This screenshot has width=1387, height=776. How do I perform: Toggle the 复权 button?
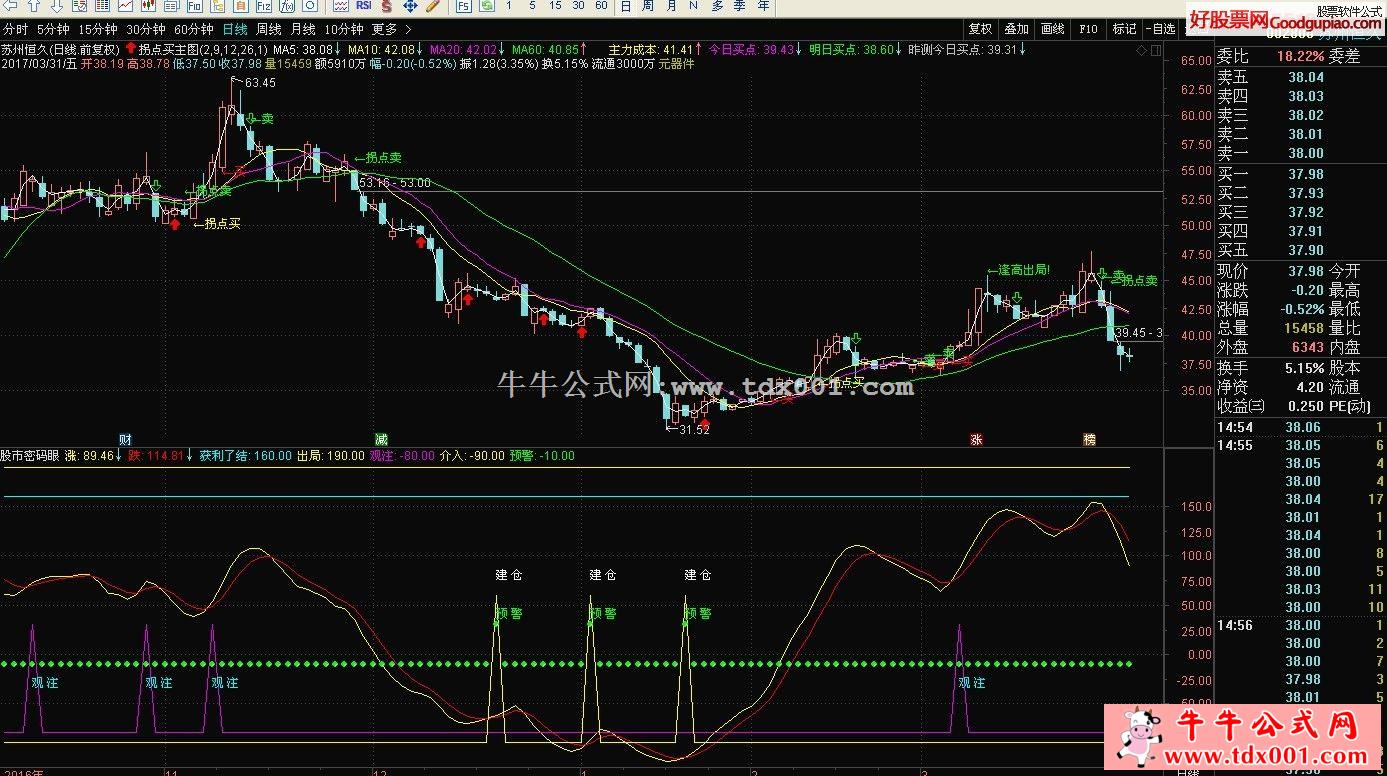click(x=981, y=29)
